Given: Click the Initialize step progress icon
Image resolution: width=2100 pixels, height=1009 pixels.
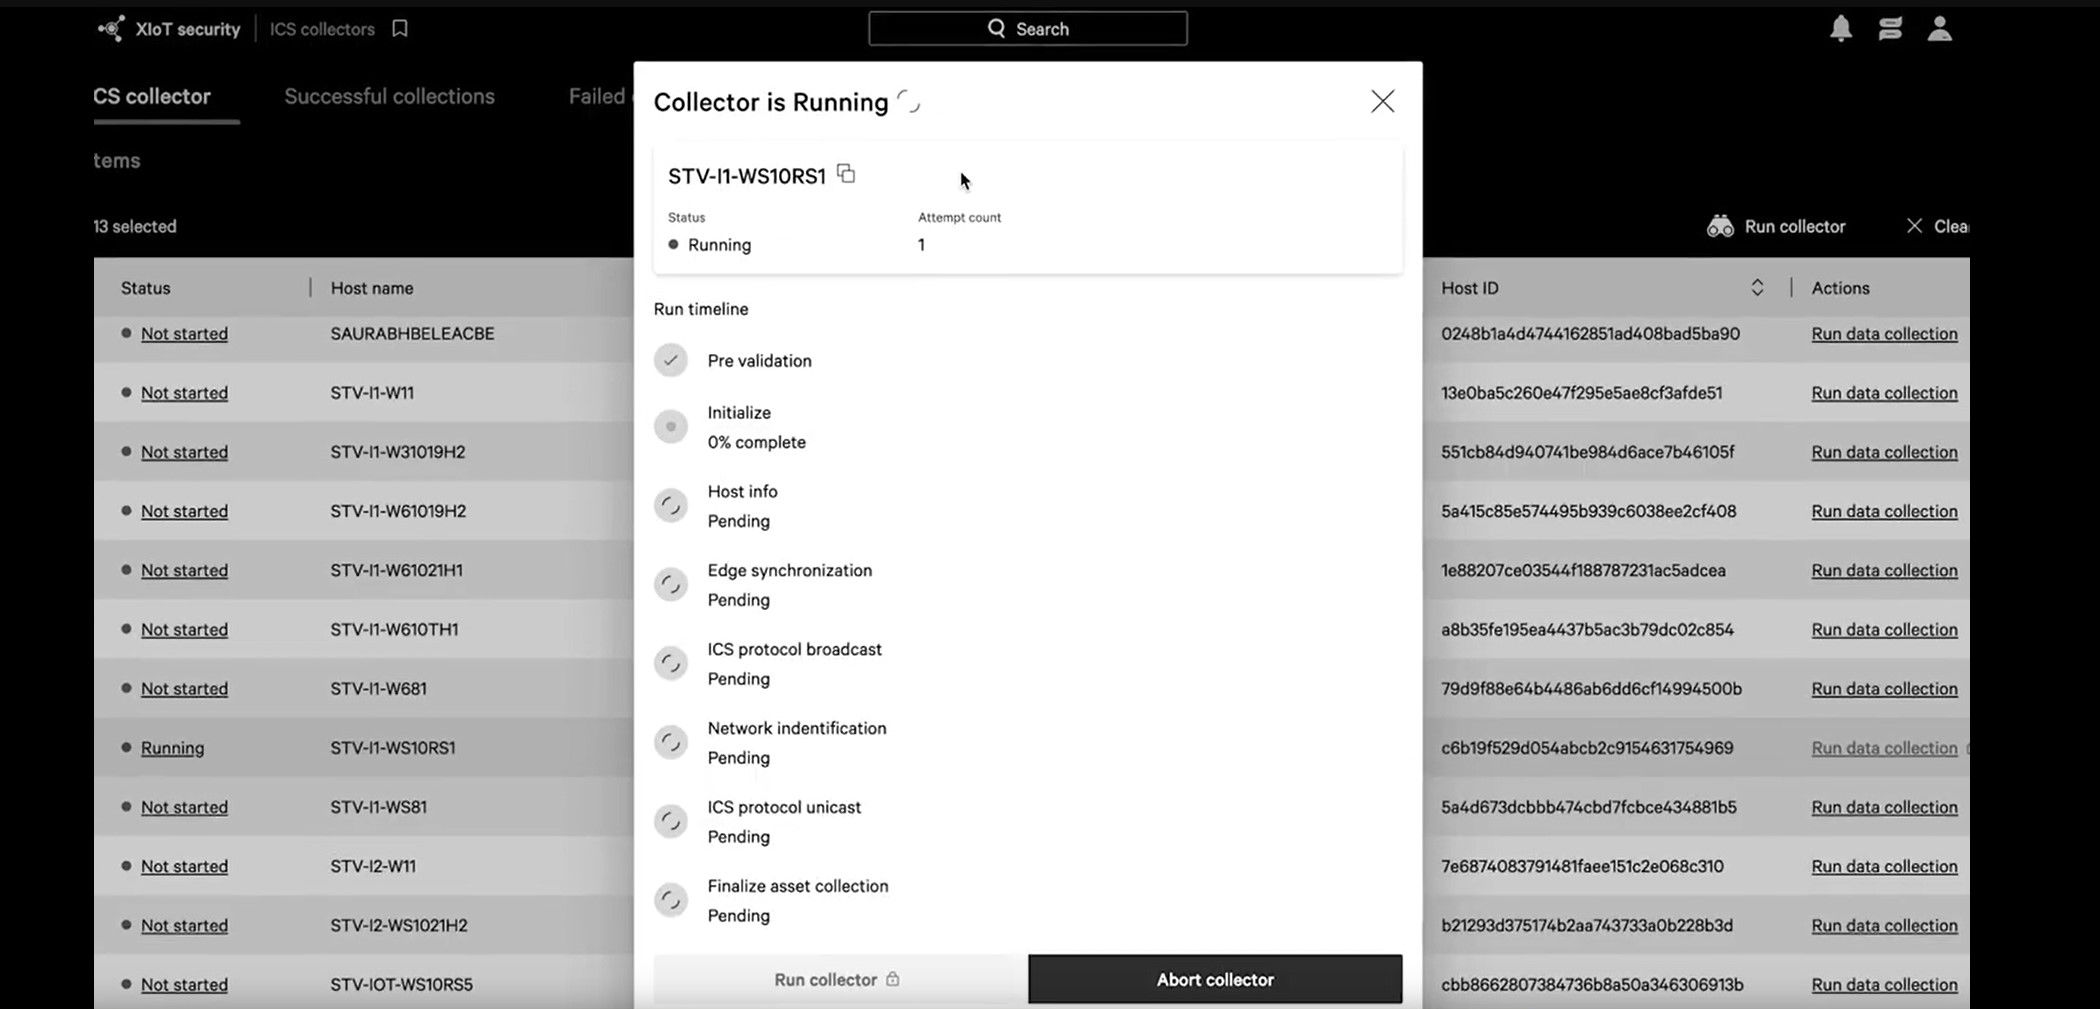Looking at the screenshot, I should pyautogui.click(x=671, y=427).
